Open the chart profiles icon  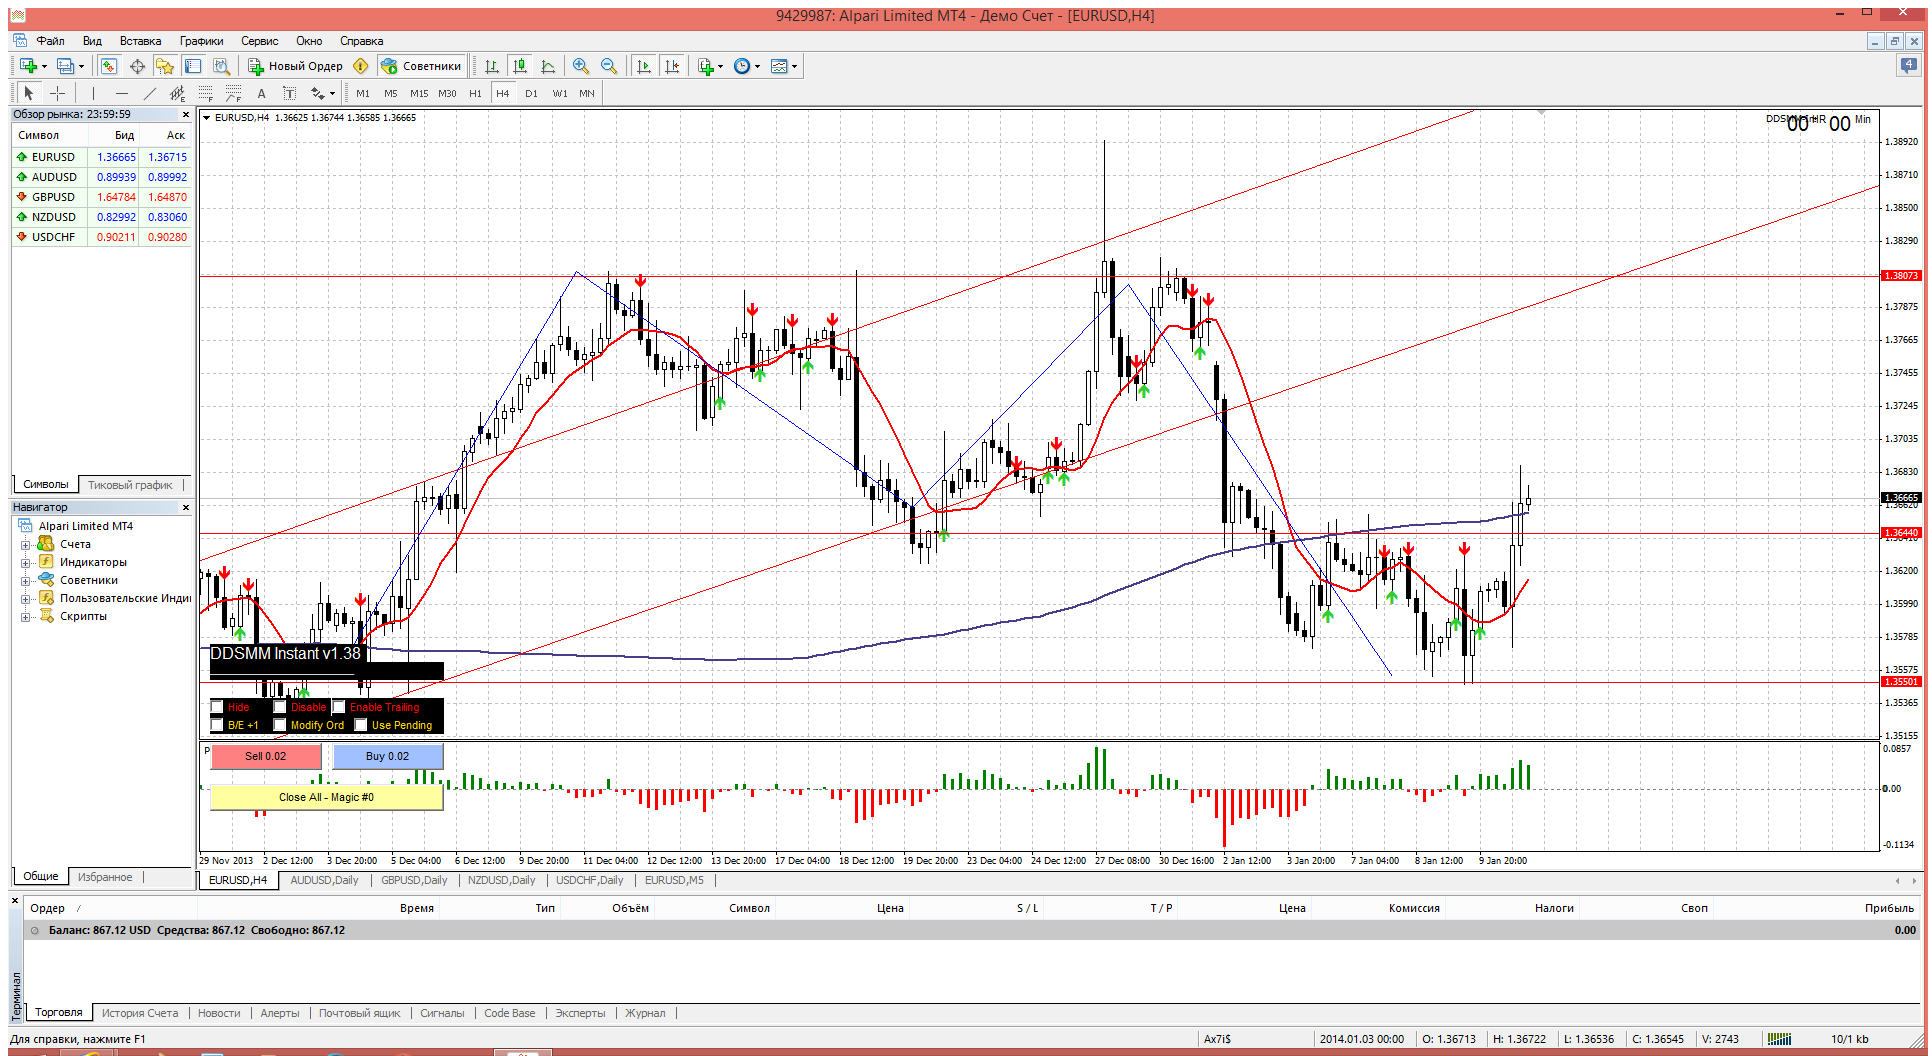point(65,66)
